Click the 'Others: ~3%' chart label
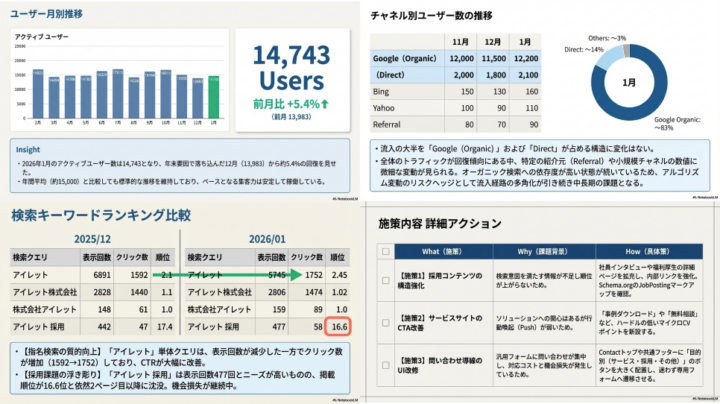The width and height of the screenshot is (720, 404). (x=607, y=38)
